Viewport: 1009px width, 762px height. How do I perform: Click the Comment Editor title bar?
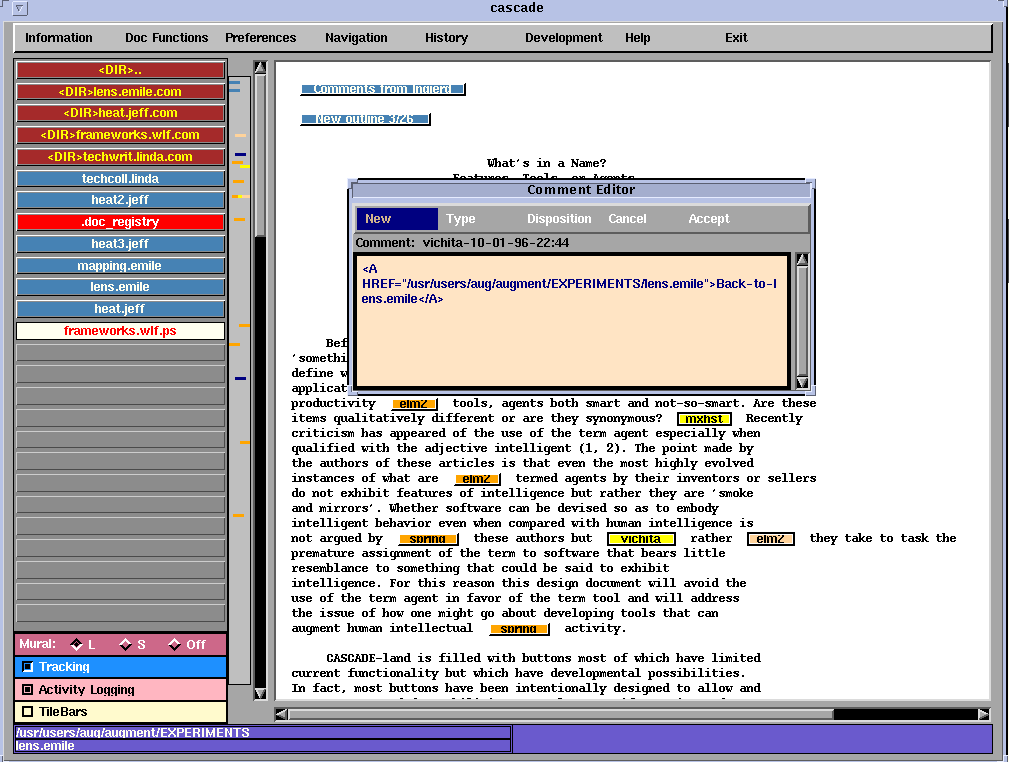[581, 190]
